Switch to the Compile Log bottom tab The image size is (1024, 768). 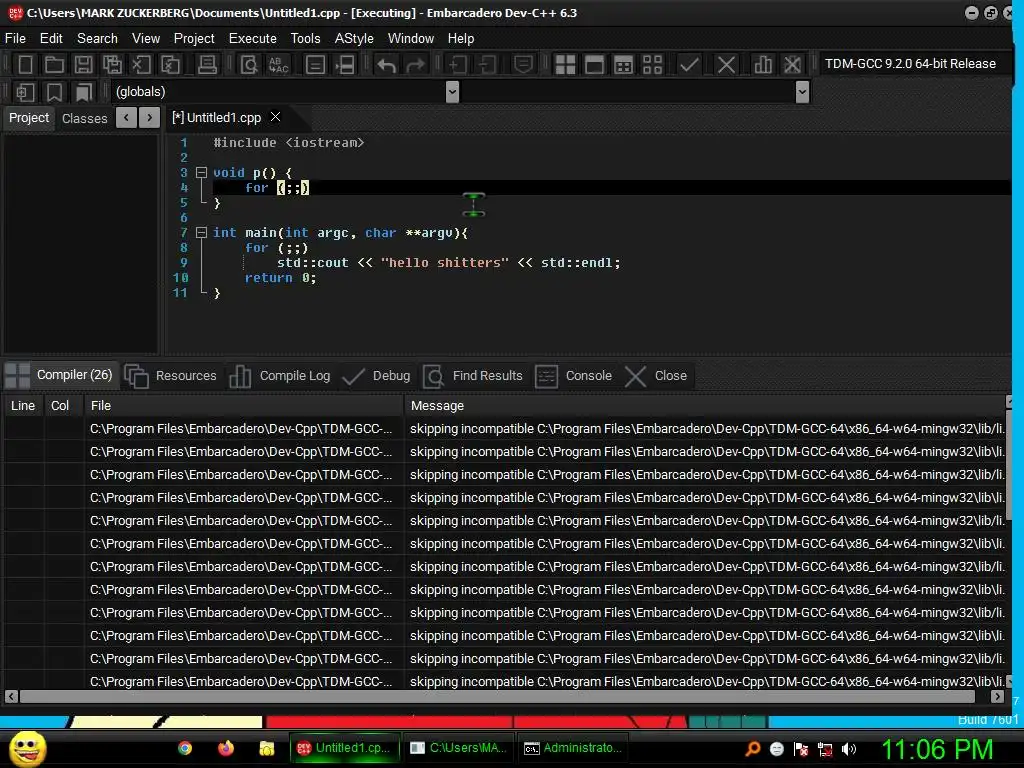[280, 376]
